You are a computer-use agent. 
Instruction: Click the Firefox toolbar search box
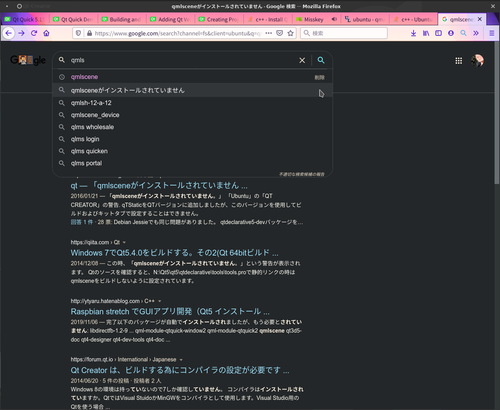(x=344, y=33)
